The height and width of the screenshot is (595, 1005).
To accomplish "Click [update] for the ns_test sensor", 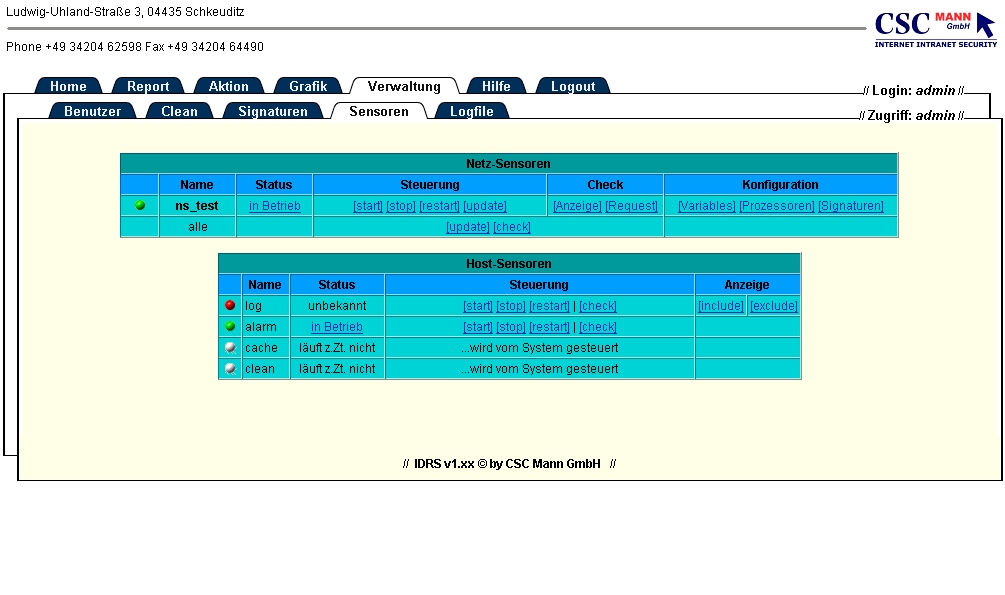I will click(485, 206).
